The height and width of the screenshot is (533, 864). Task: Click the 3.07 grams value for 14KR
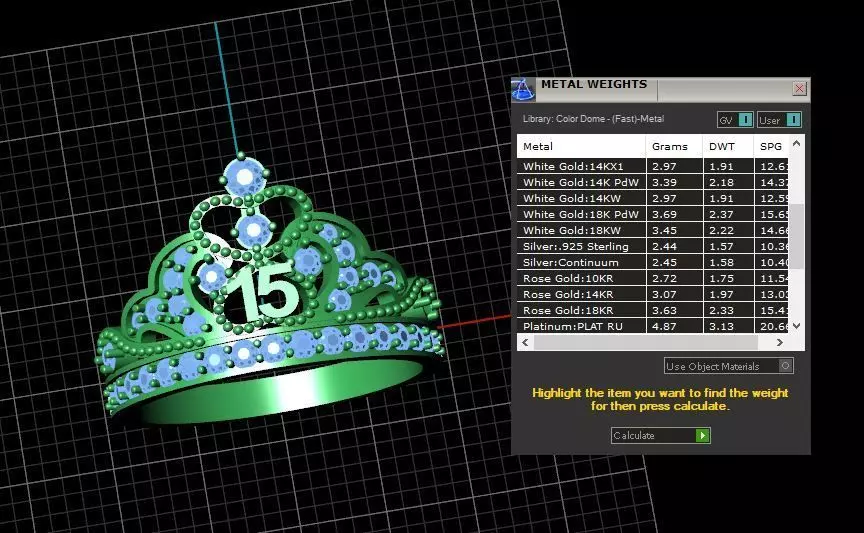click(664, 294)
